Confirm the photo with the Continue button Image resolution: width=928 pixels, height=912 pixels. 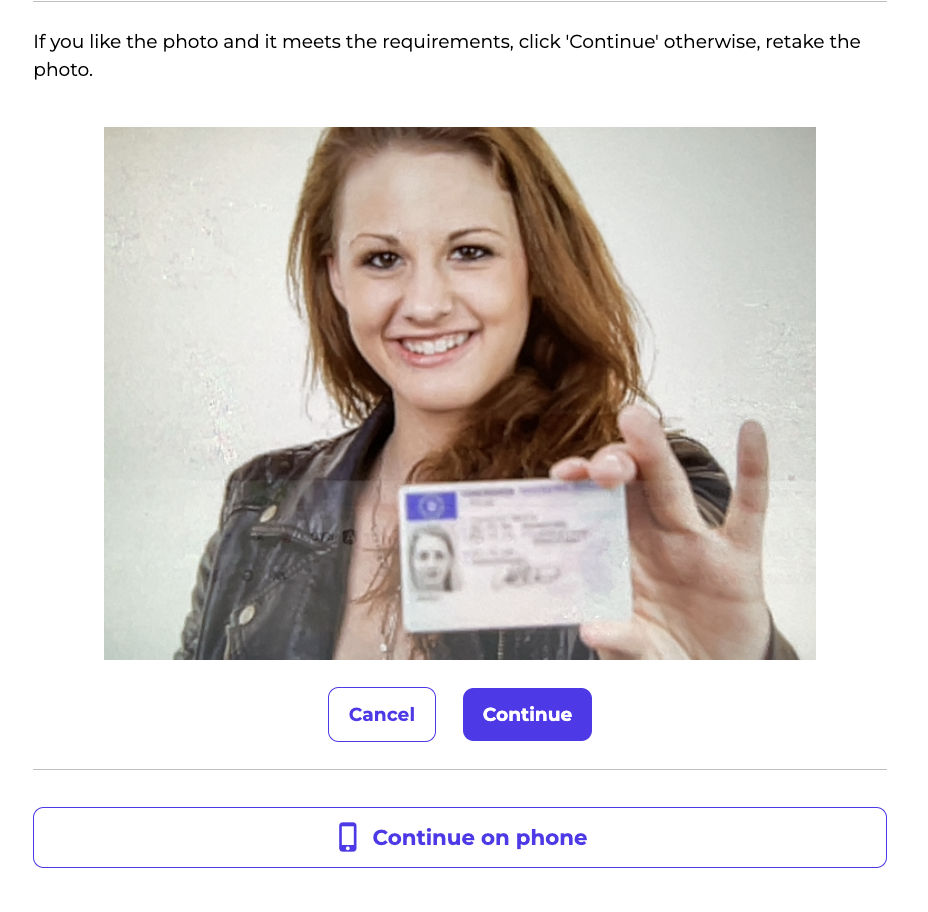click(x=527, y=714)
